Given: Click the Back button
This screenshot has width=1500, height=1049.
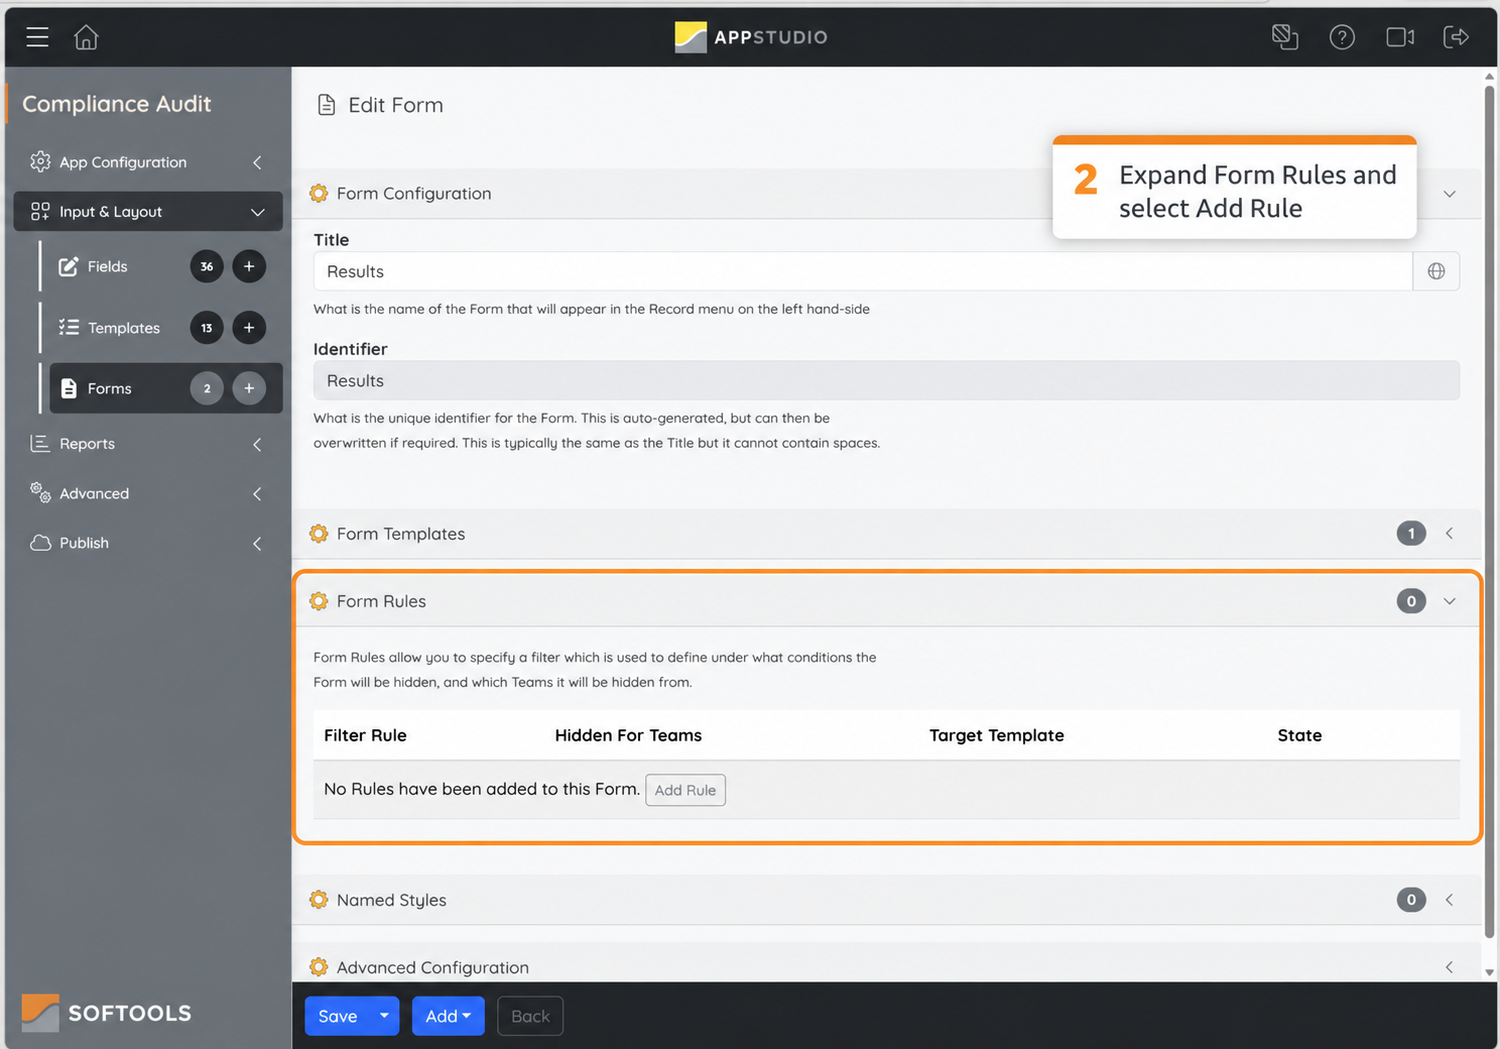Looking at the screenshot, I should pyautogui.click(x=530, y=1016).
